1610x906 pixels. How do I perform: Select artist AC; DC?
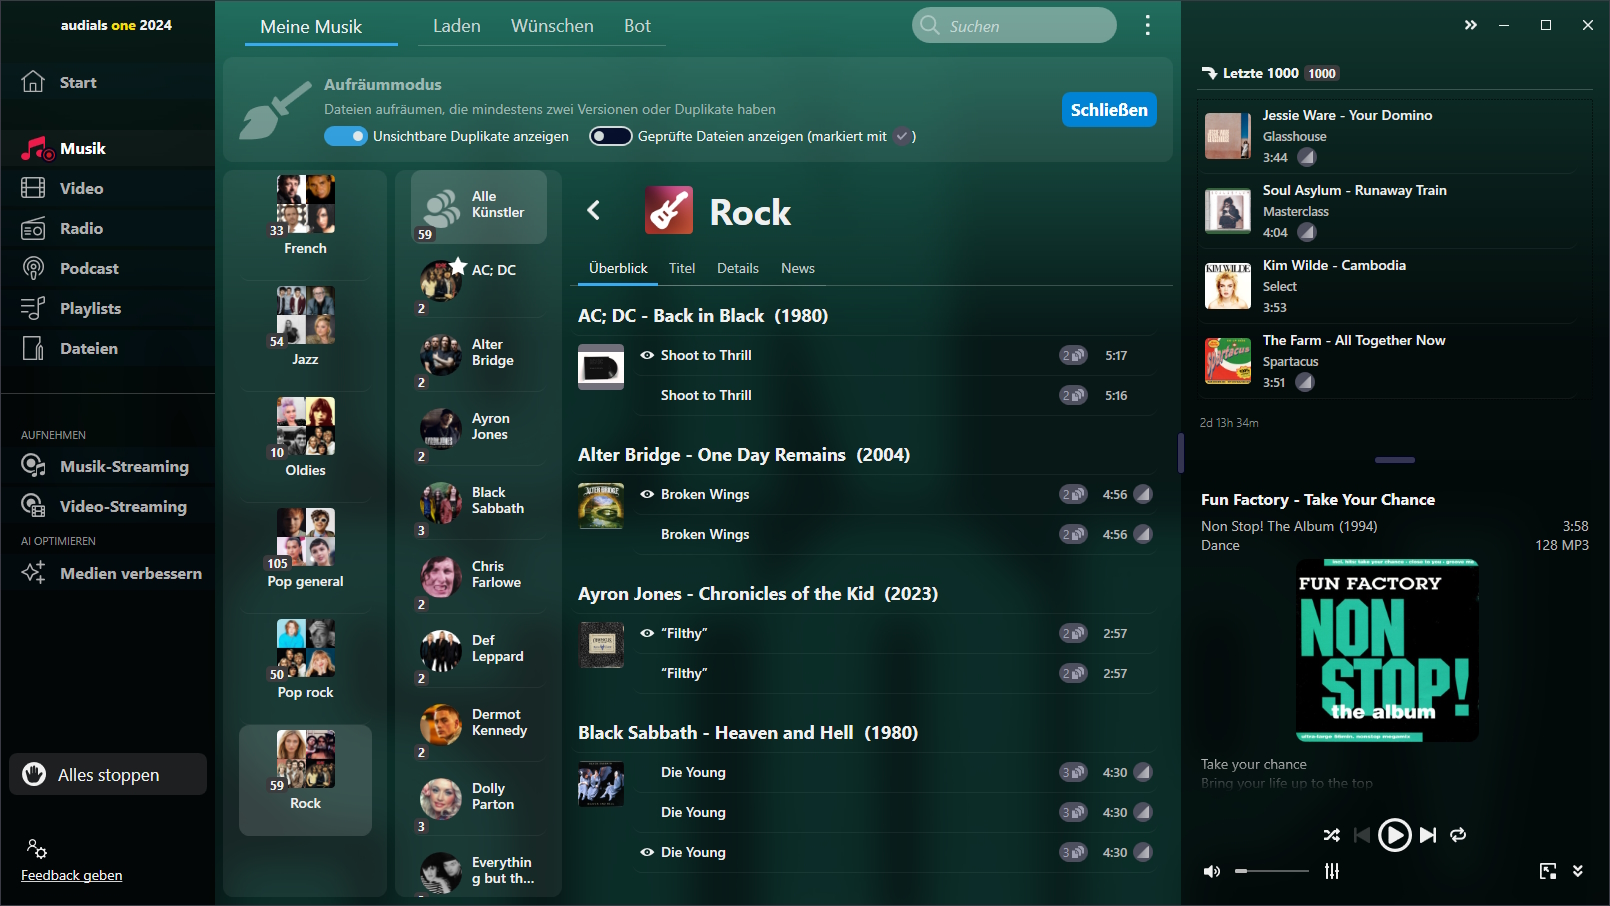click(x=479, y=283)
